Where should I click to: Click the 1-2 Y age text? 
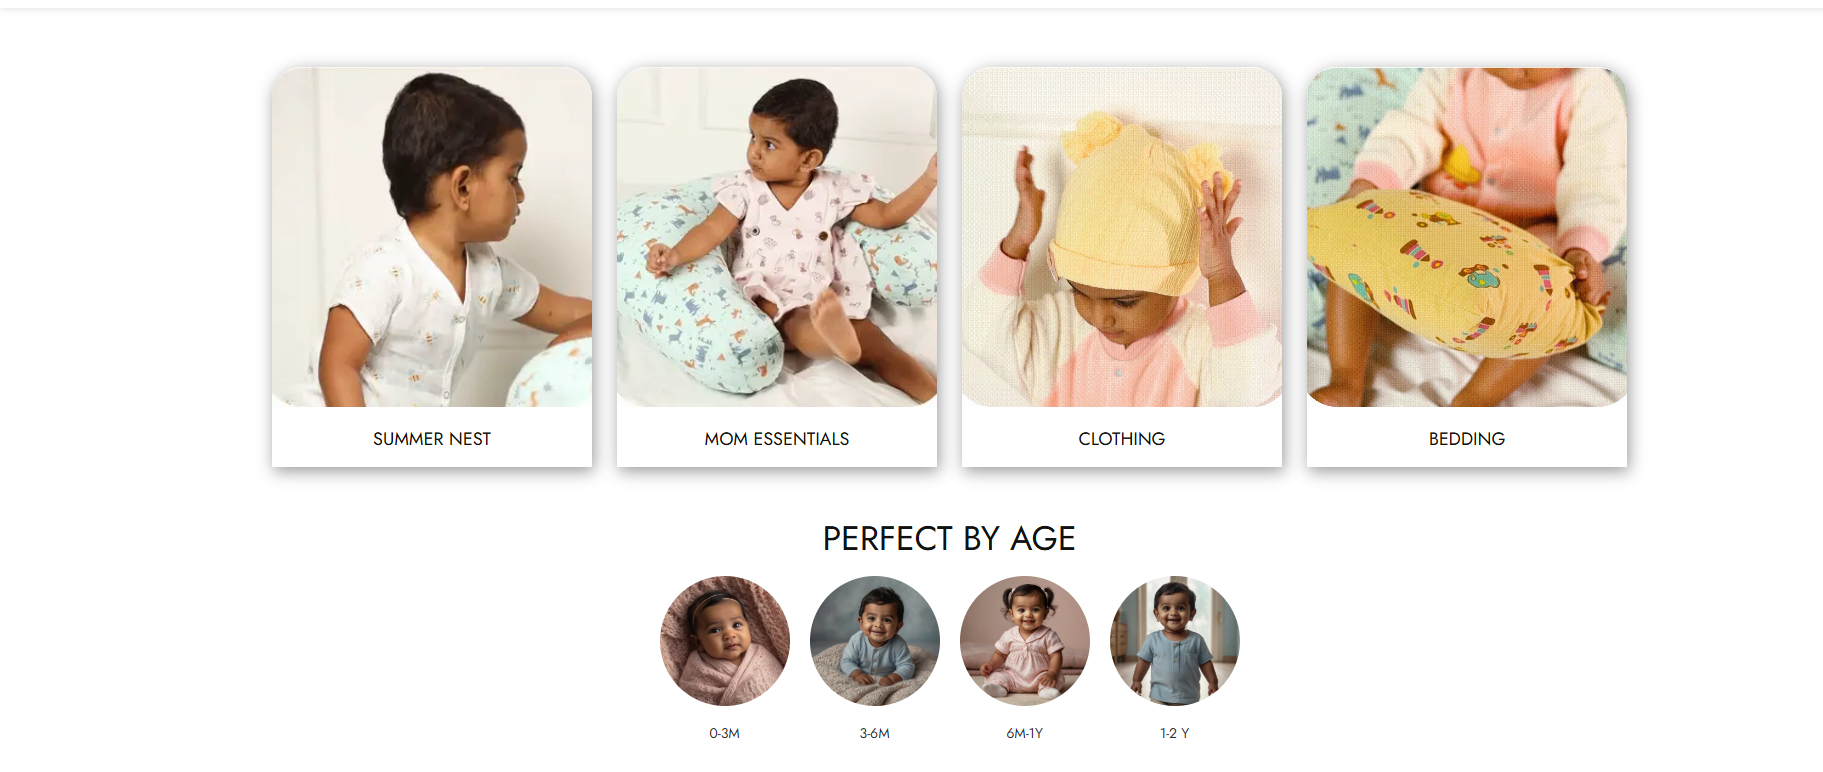pos(1175,733)
